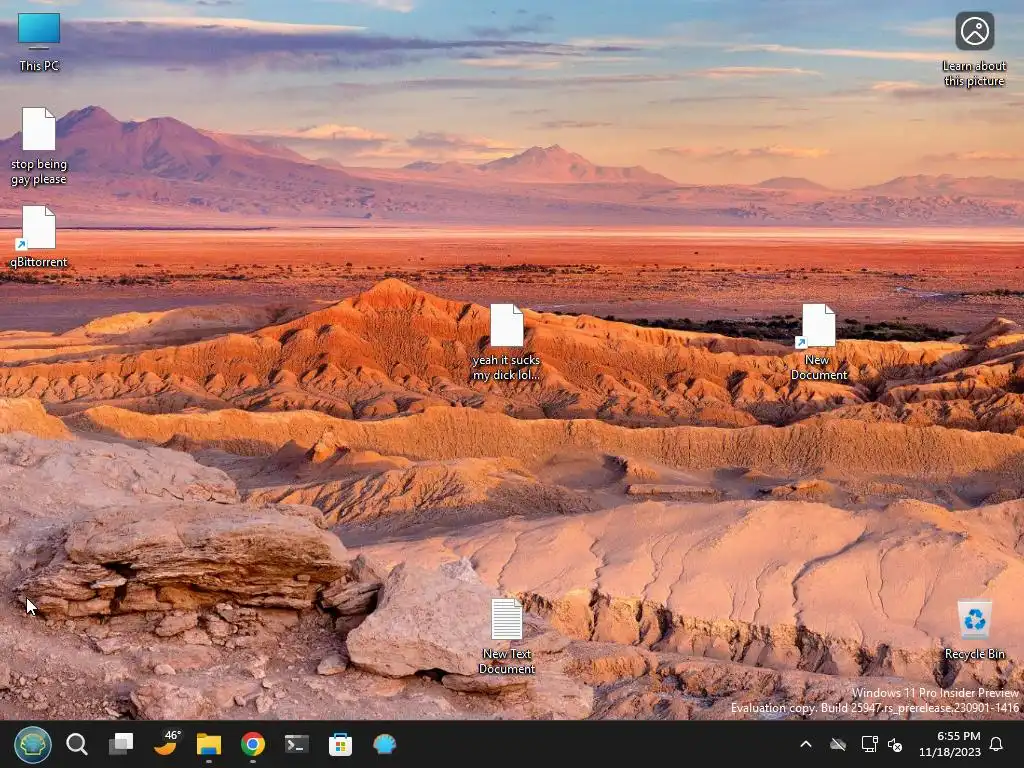
Task: Open network settings via wired display tray icon
Action: [869, 744]
